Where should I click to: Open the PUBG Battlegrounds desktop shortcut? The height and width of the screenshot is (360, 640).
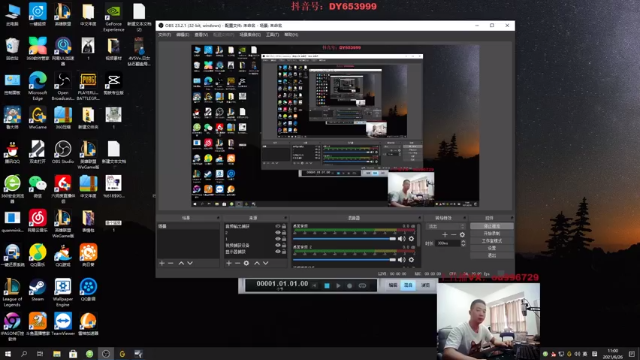(88, 86)
